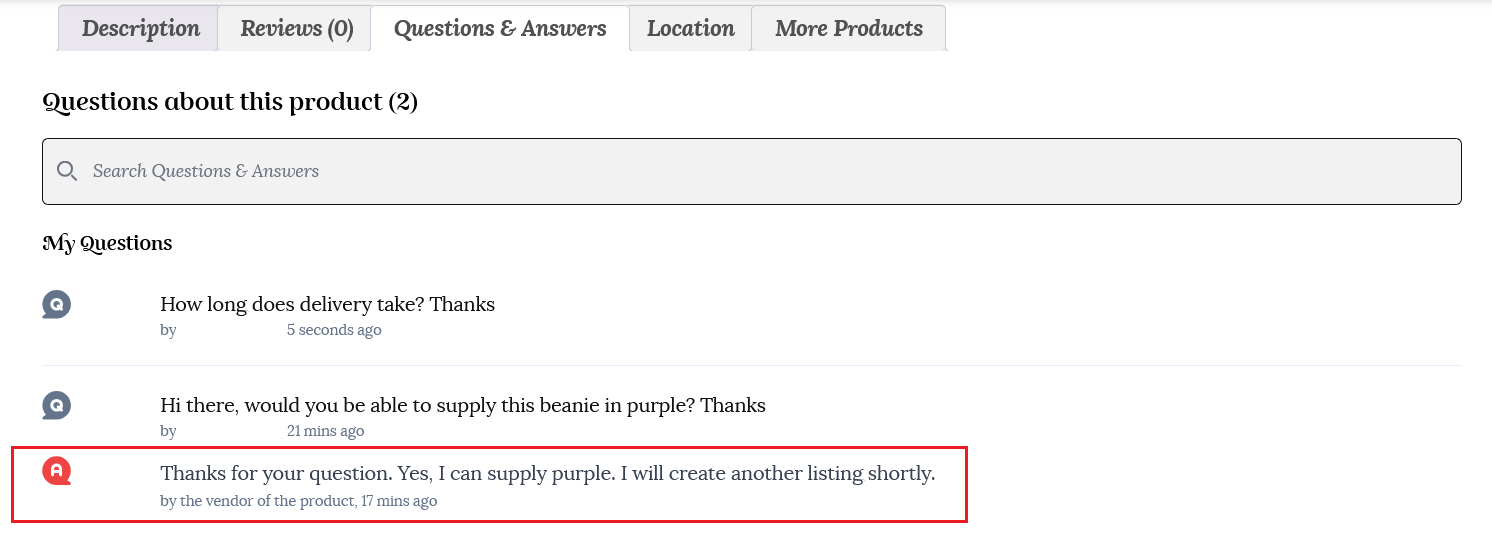Show the More Products tab
The height and width of the screenshot is (545, 1492).
pos(848,28)
